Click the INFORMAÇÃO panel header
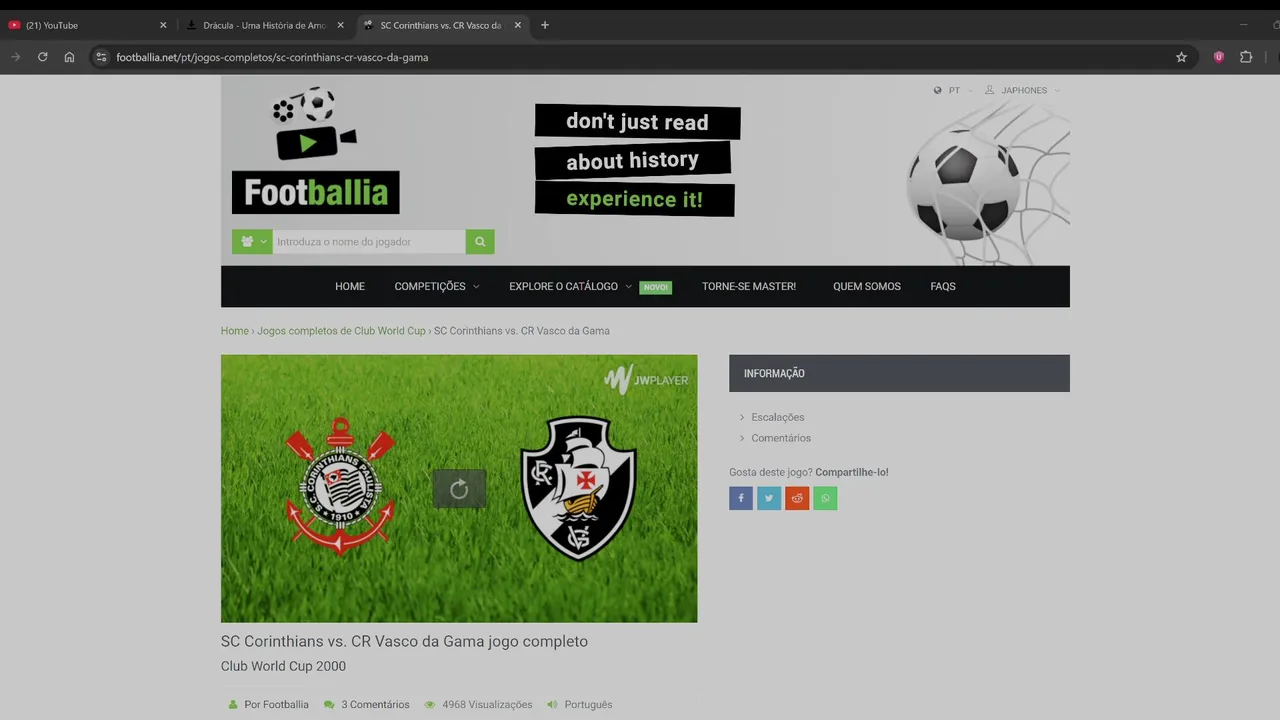The height and width of the screenshot is (720, 1280). click(x=899, y=373)
